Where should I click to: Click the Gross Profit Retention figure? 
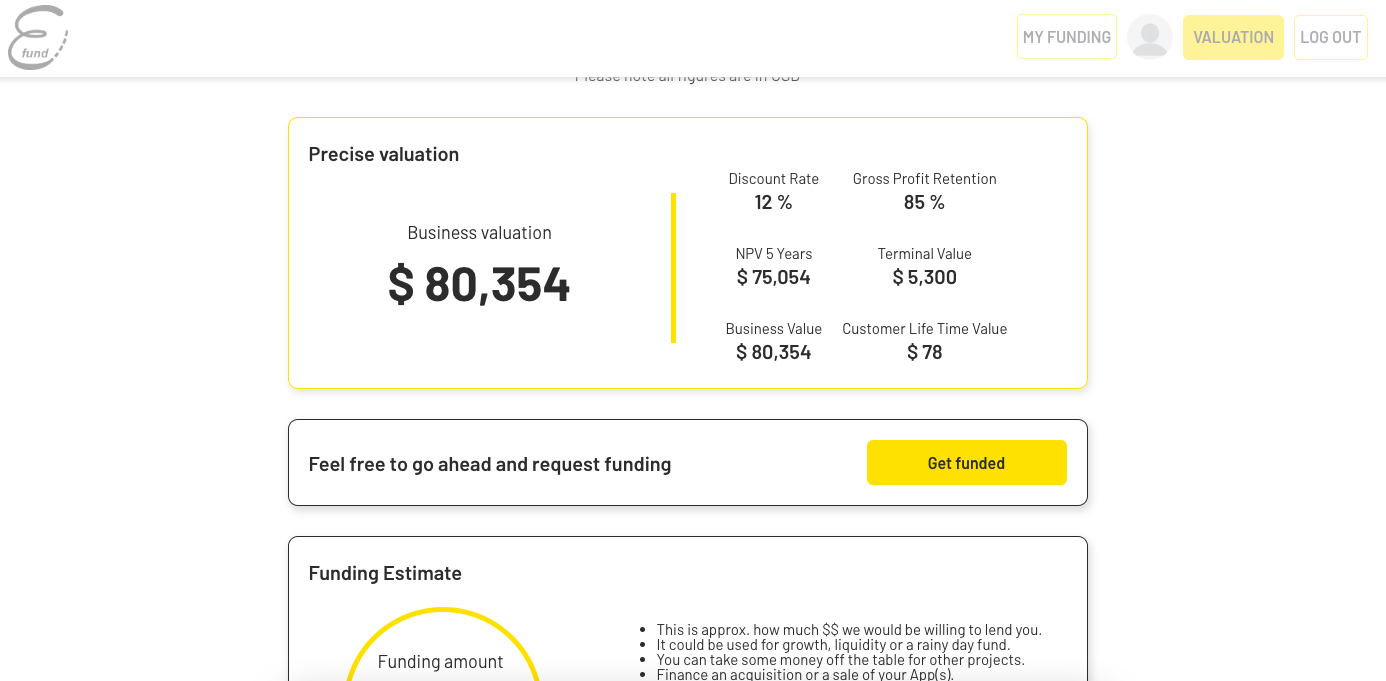coord(924,201)
